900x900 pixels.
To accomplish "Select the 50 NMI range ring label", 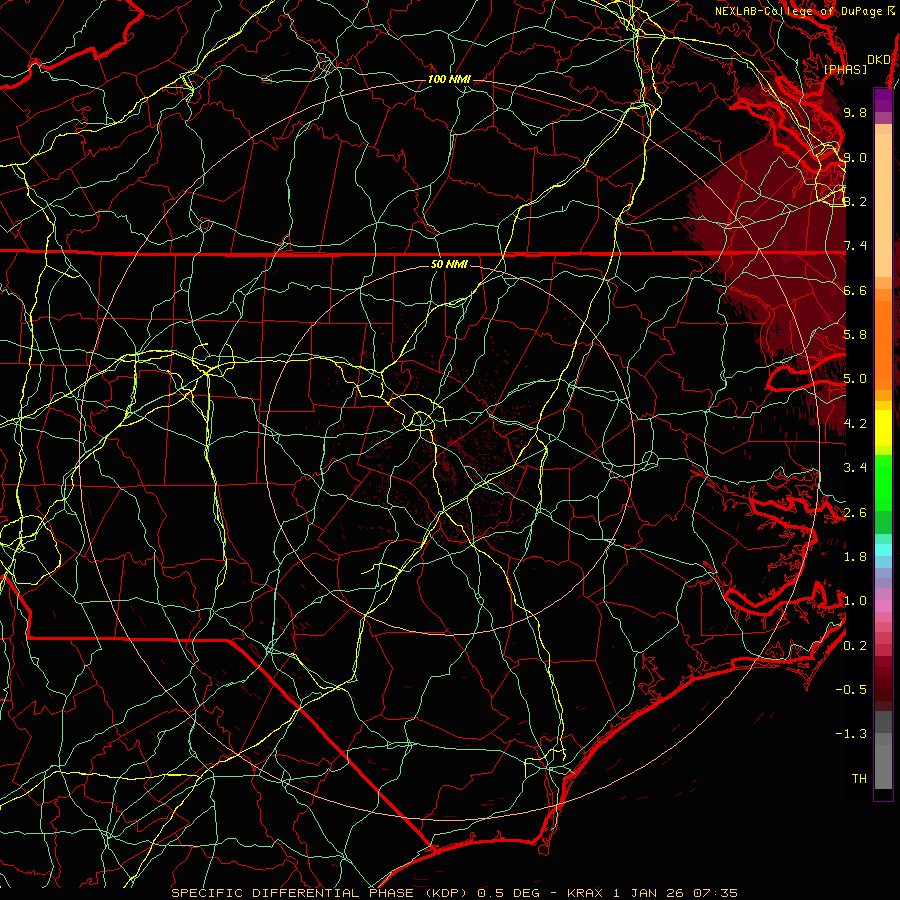I will pyautogui.click(x=449, y=265).
